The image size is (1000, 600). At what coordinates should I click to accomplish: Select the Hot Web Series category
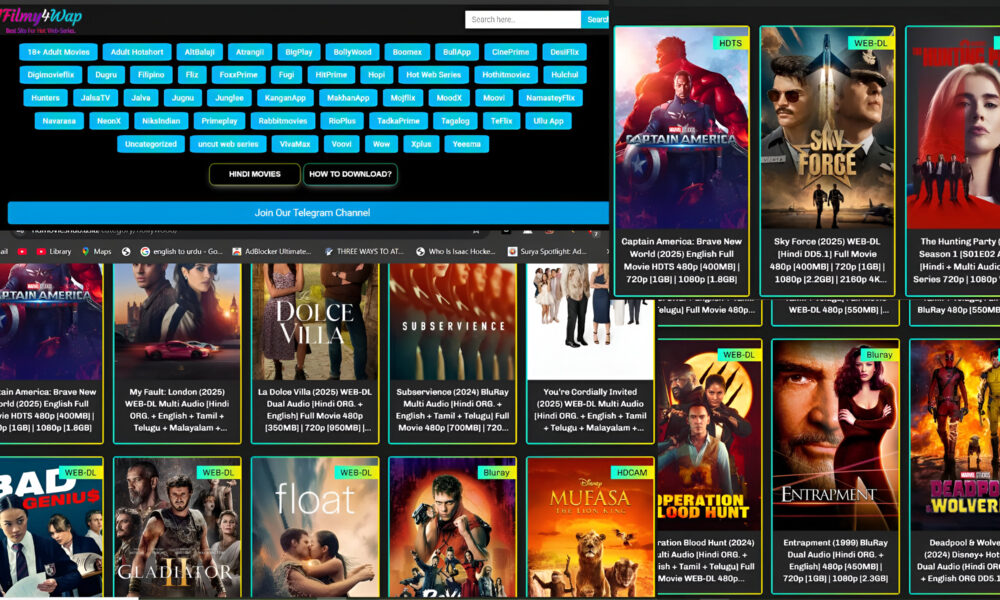(433, 75)
